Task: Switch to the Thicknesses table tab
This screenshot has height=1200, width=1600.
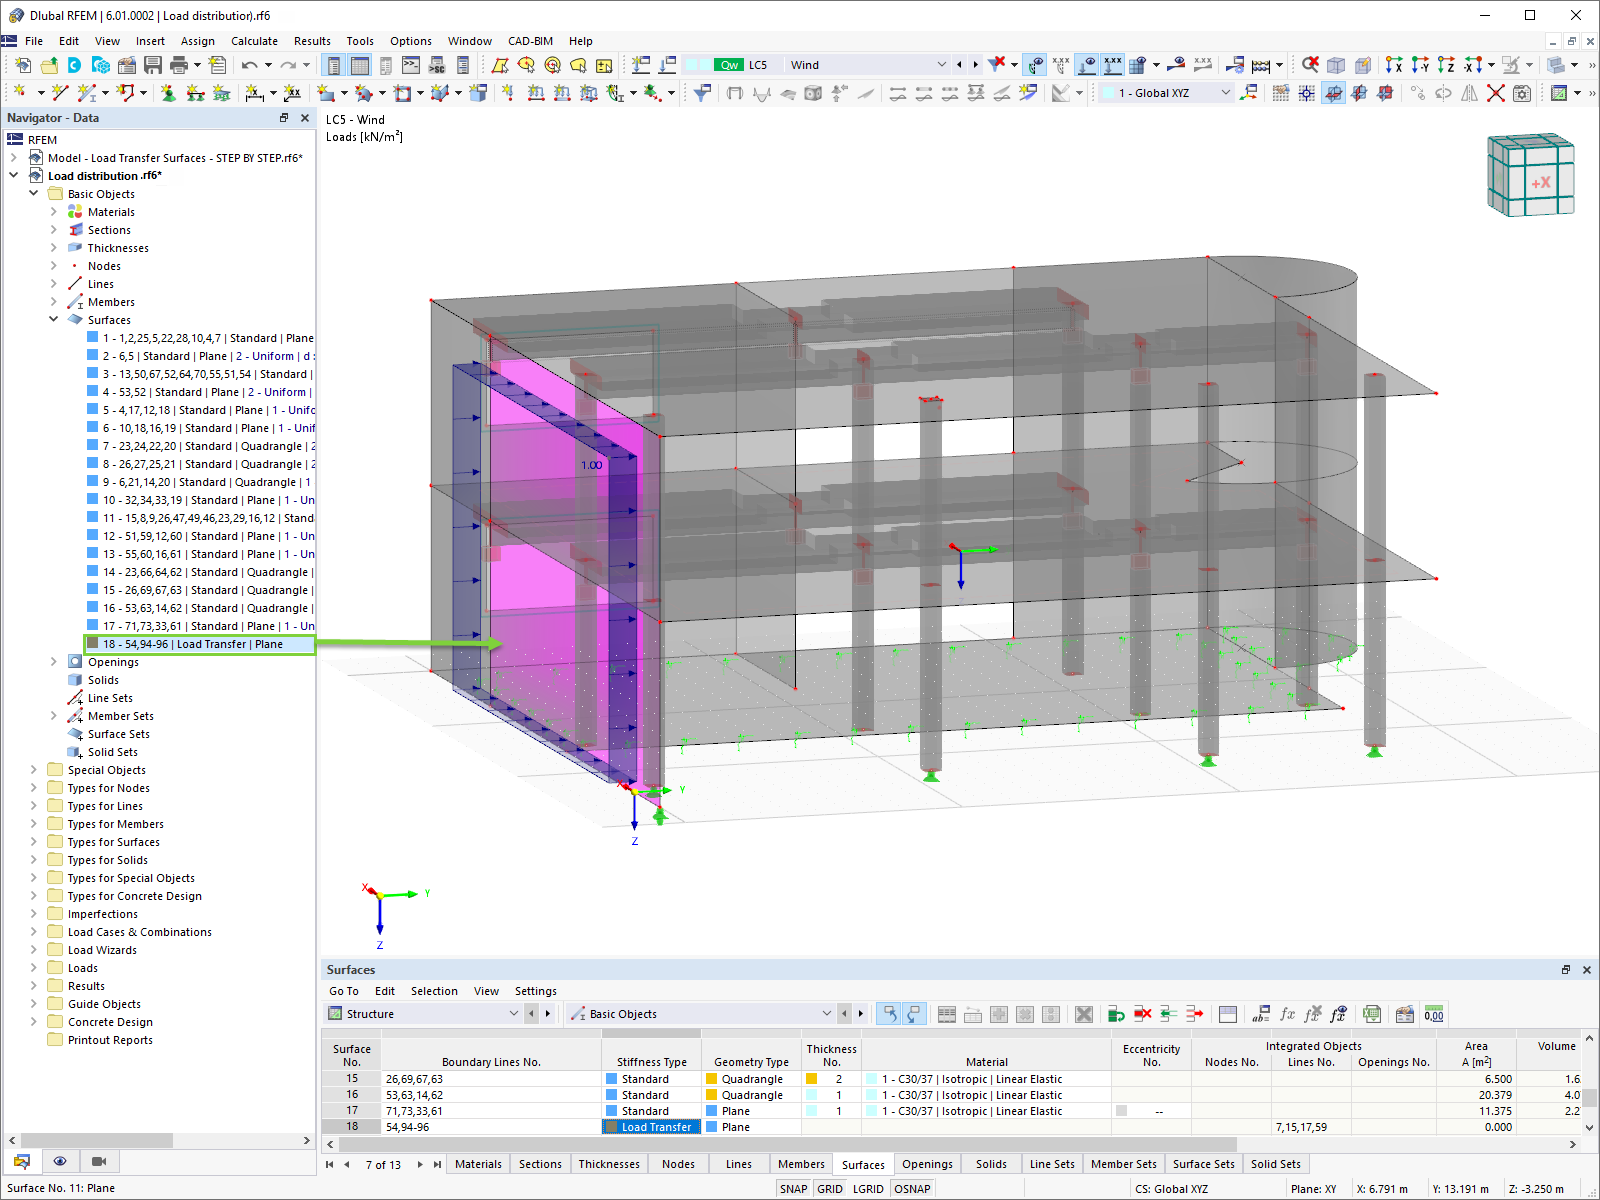Action: point(609,1164)
